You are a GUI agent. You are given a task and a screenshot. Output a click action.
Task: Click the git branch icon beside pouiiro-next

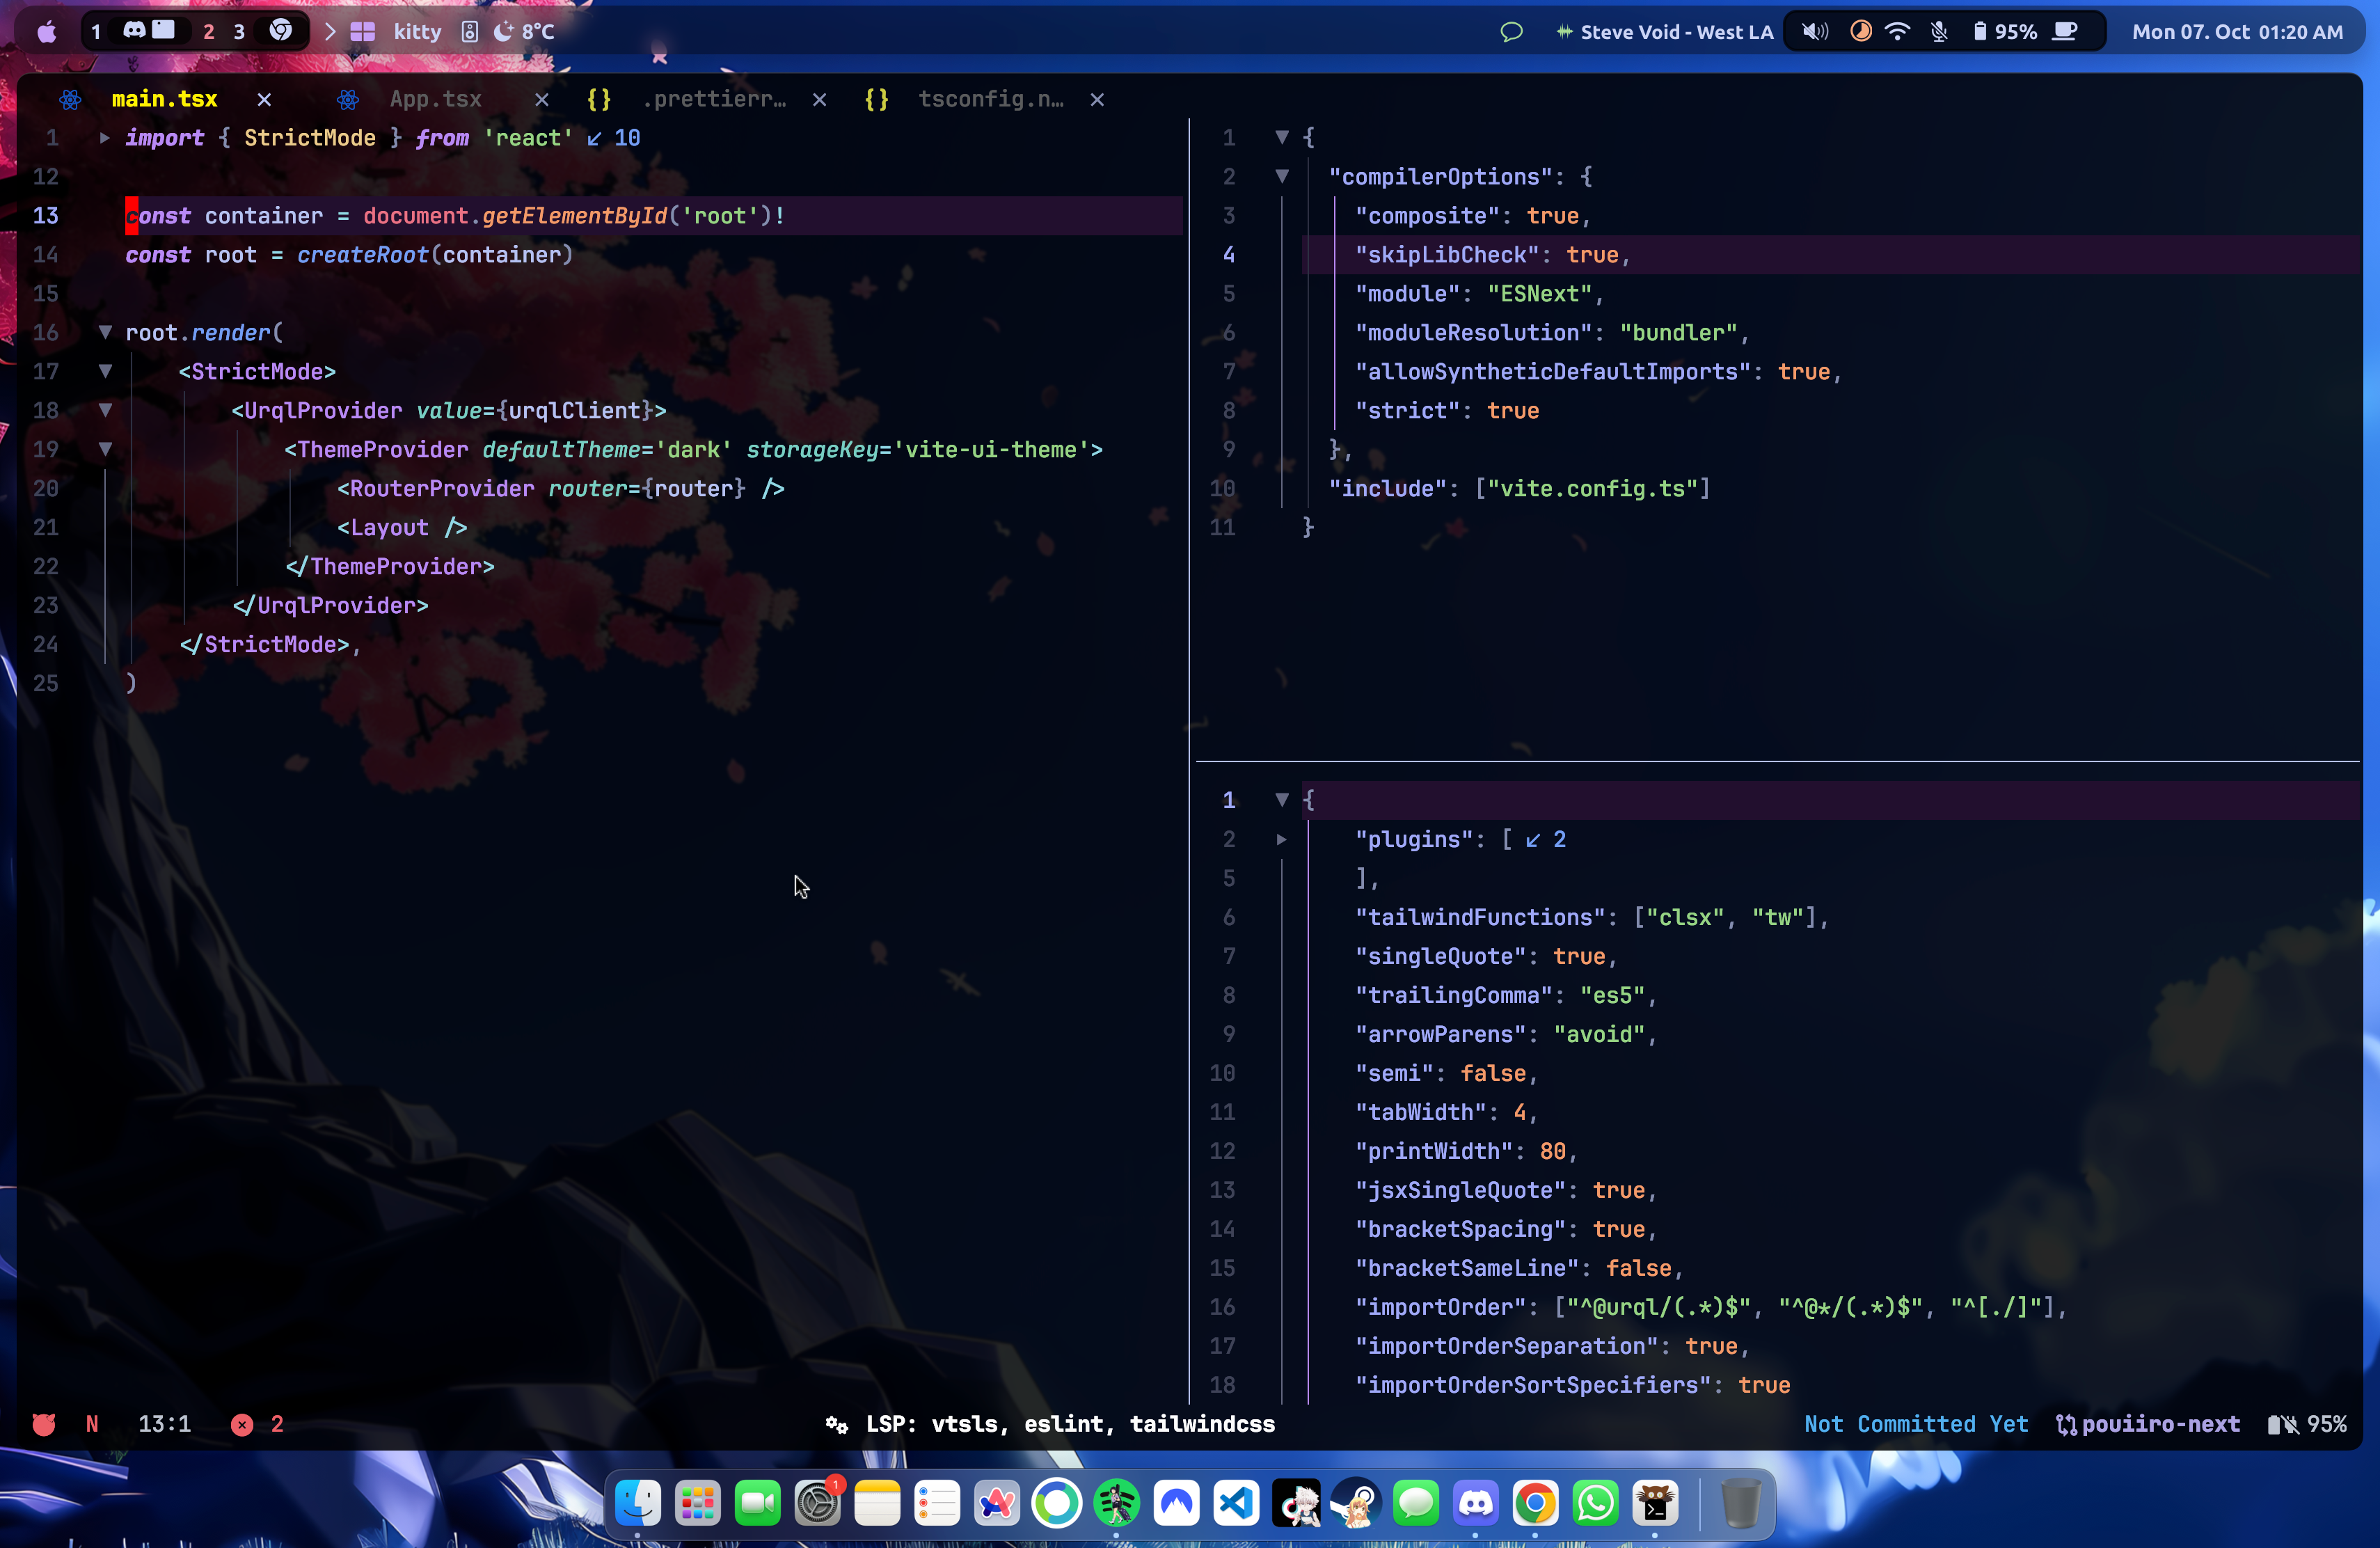click(x=2066, y=1424)
